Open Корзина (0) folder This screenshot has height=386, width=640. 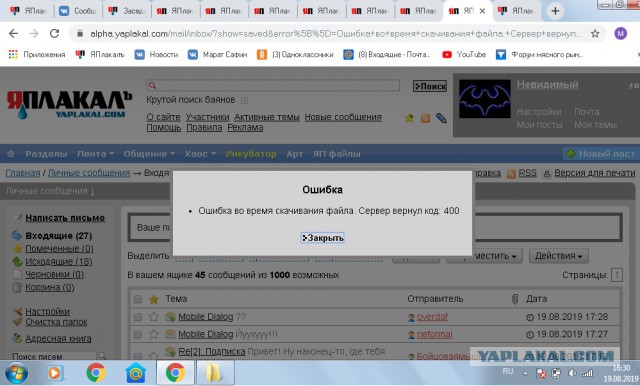(50, 287)
